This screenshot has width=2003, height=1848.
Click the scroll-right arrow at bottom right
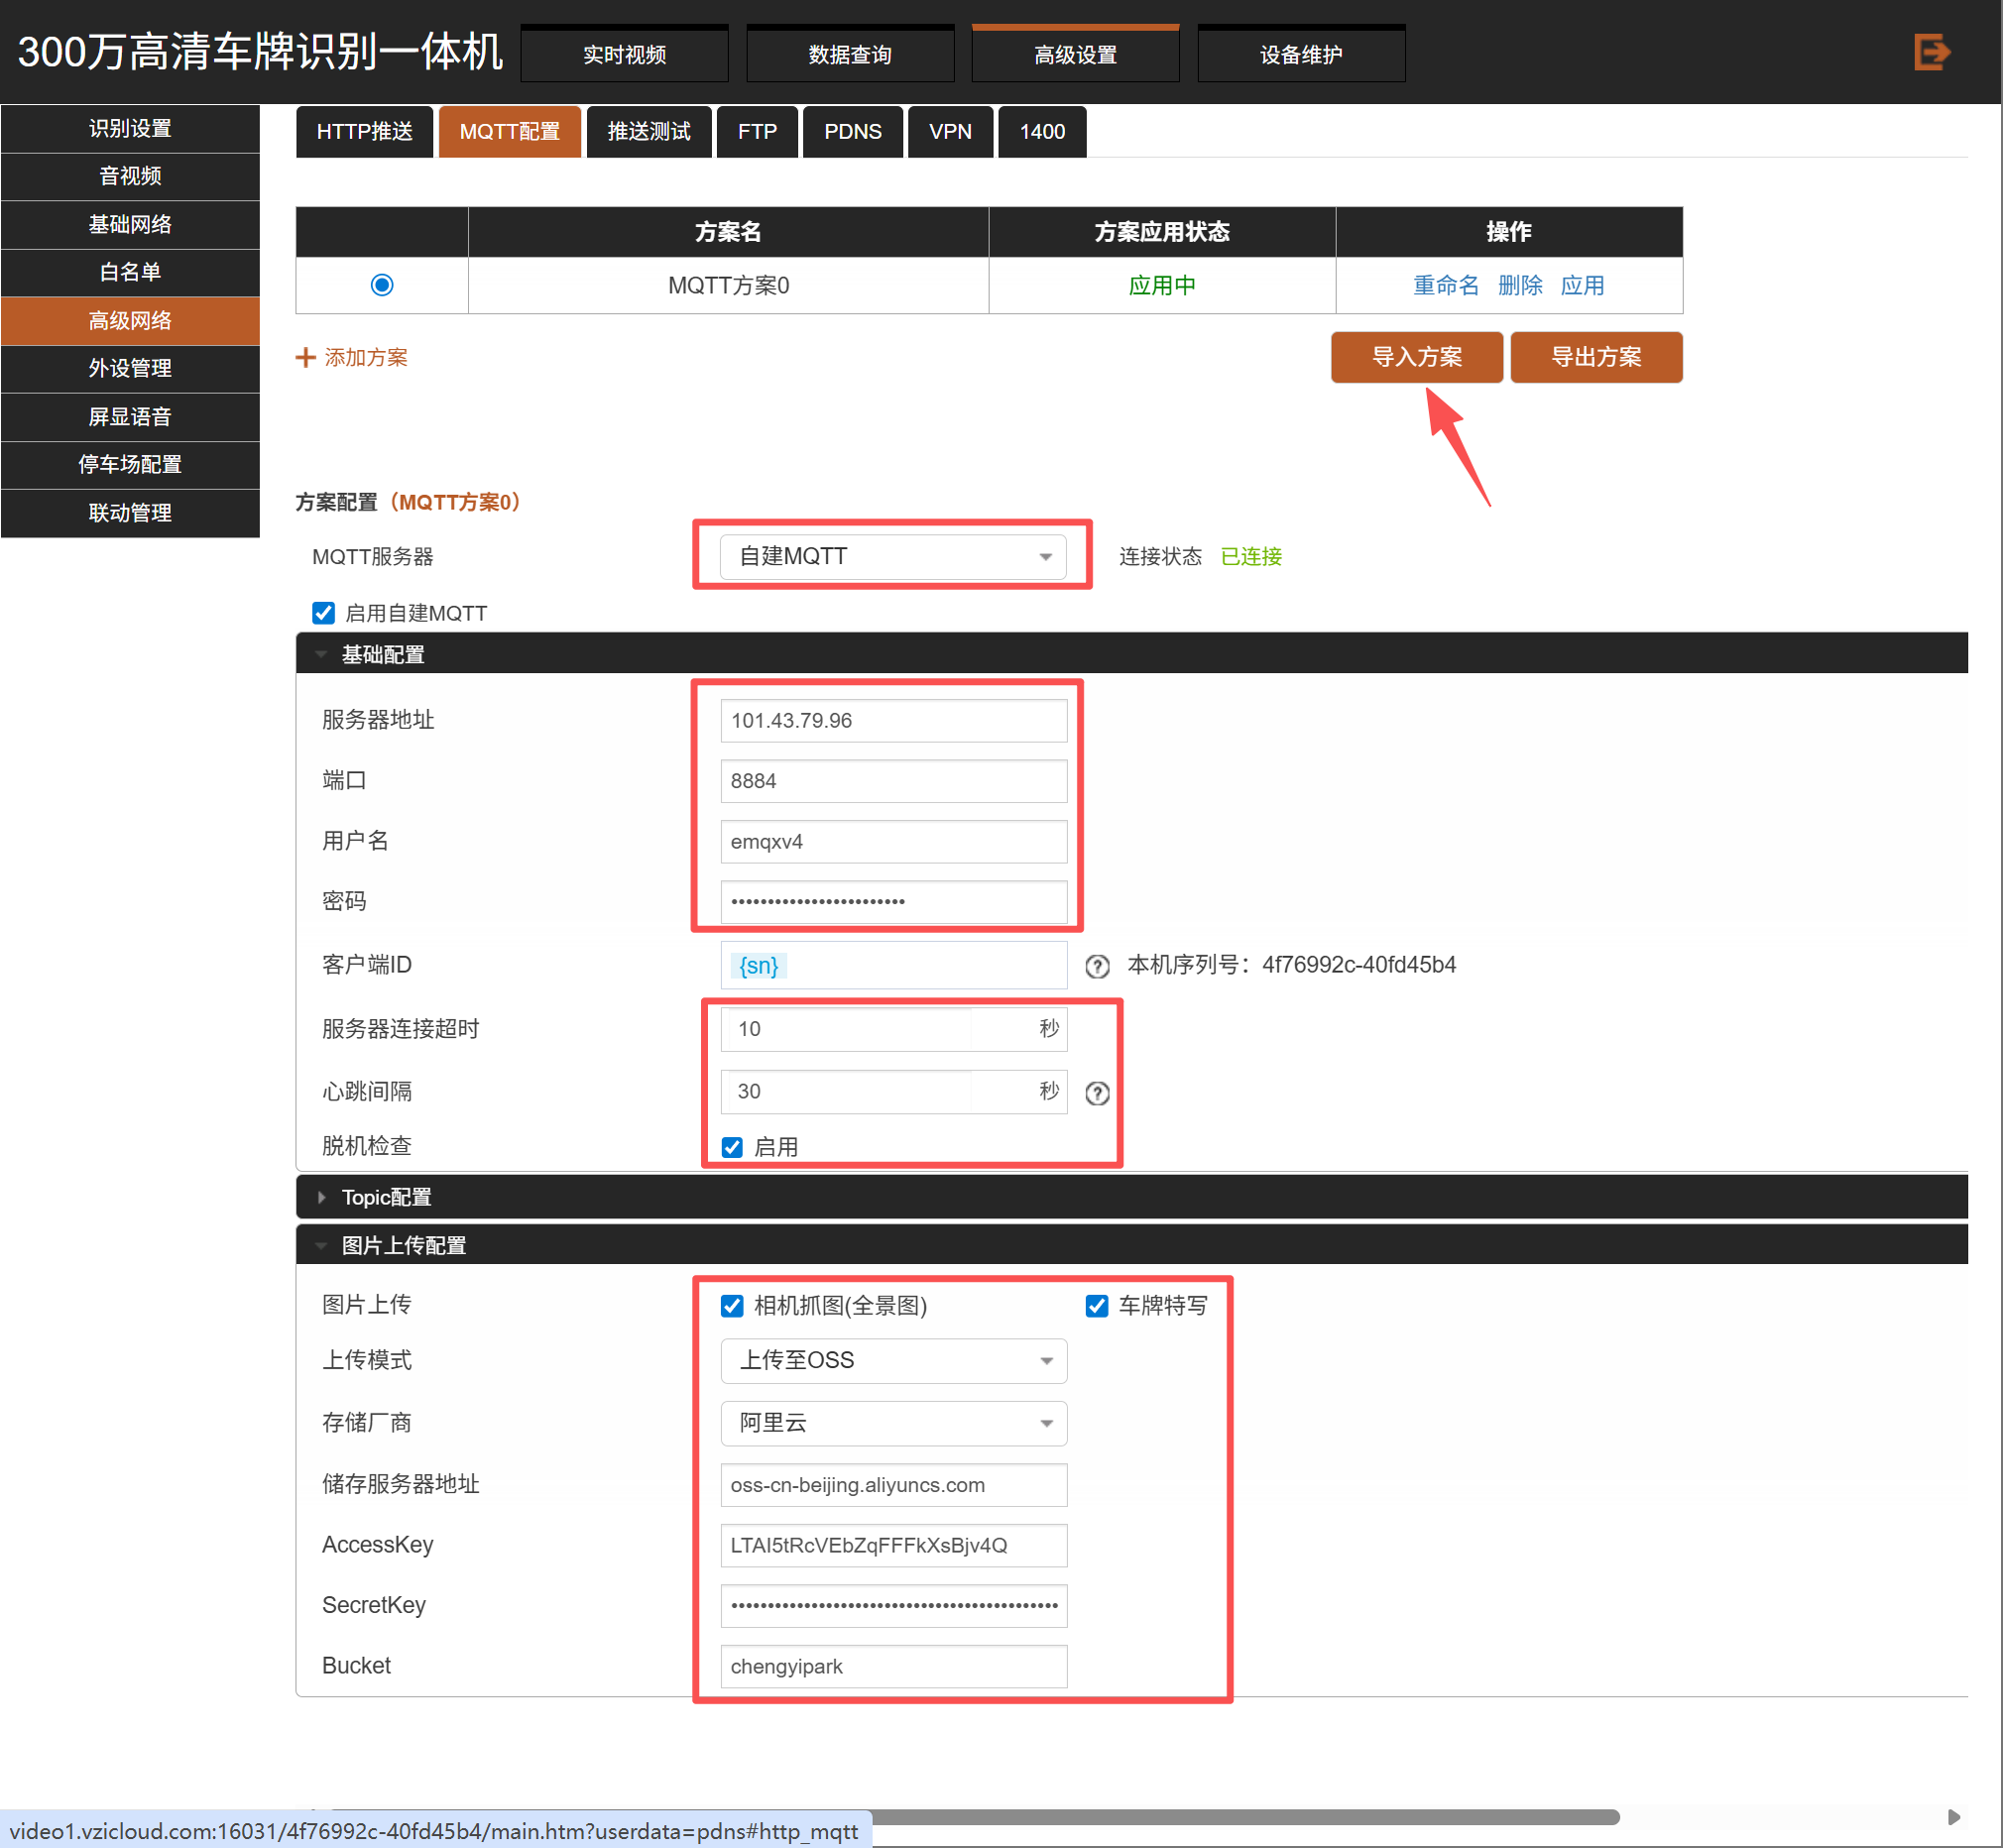tap(1953, 1816)
